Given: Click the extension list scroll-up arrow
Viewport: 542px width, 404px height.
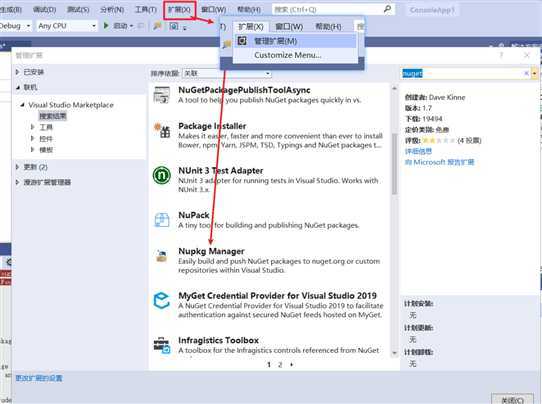Looking at the screenshot, I should pyautogui.click(x=394, y=89).
